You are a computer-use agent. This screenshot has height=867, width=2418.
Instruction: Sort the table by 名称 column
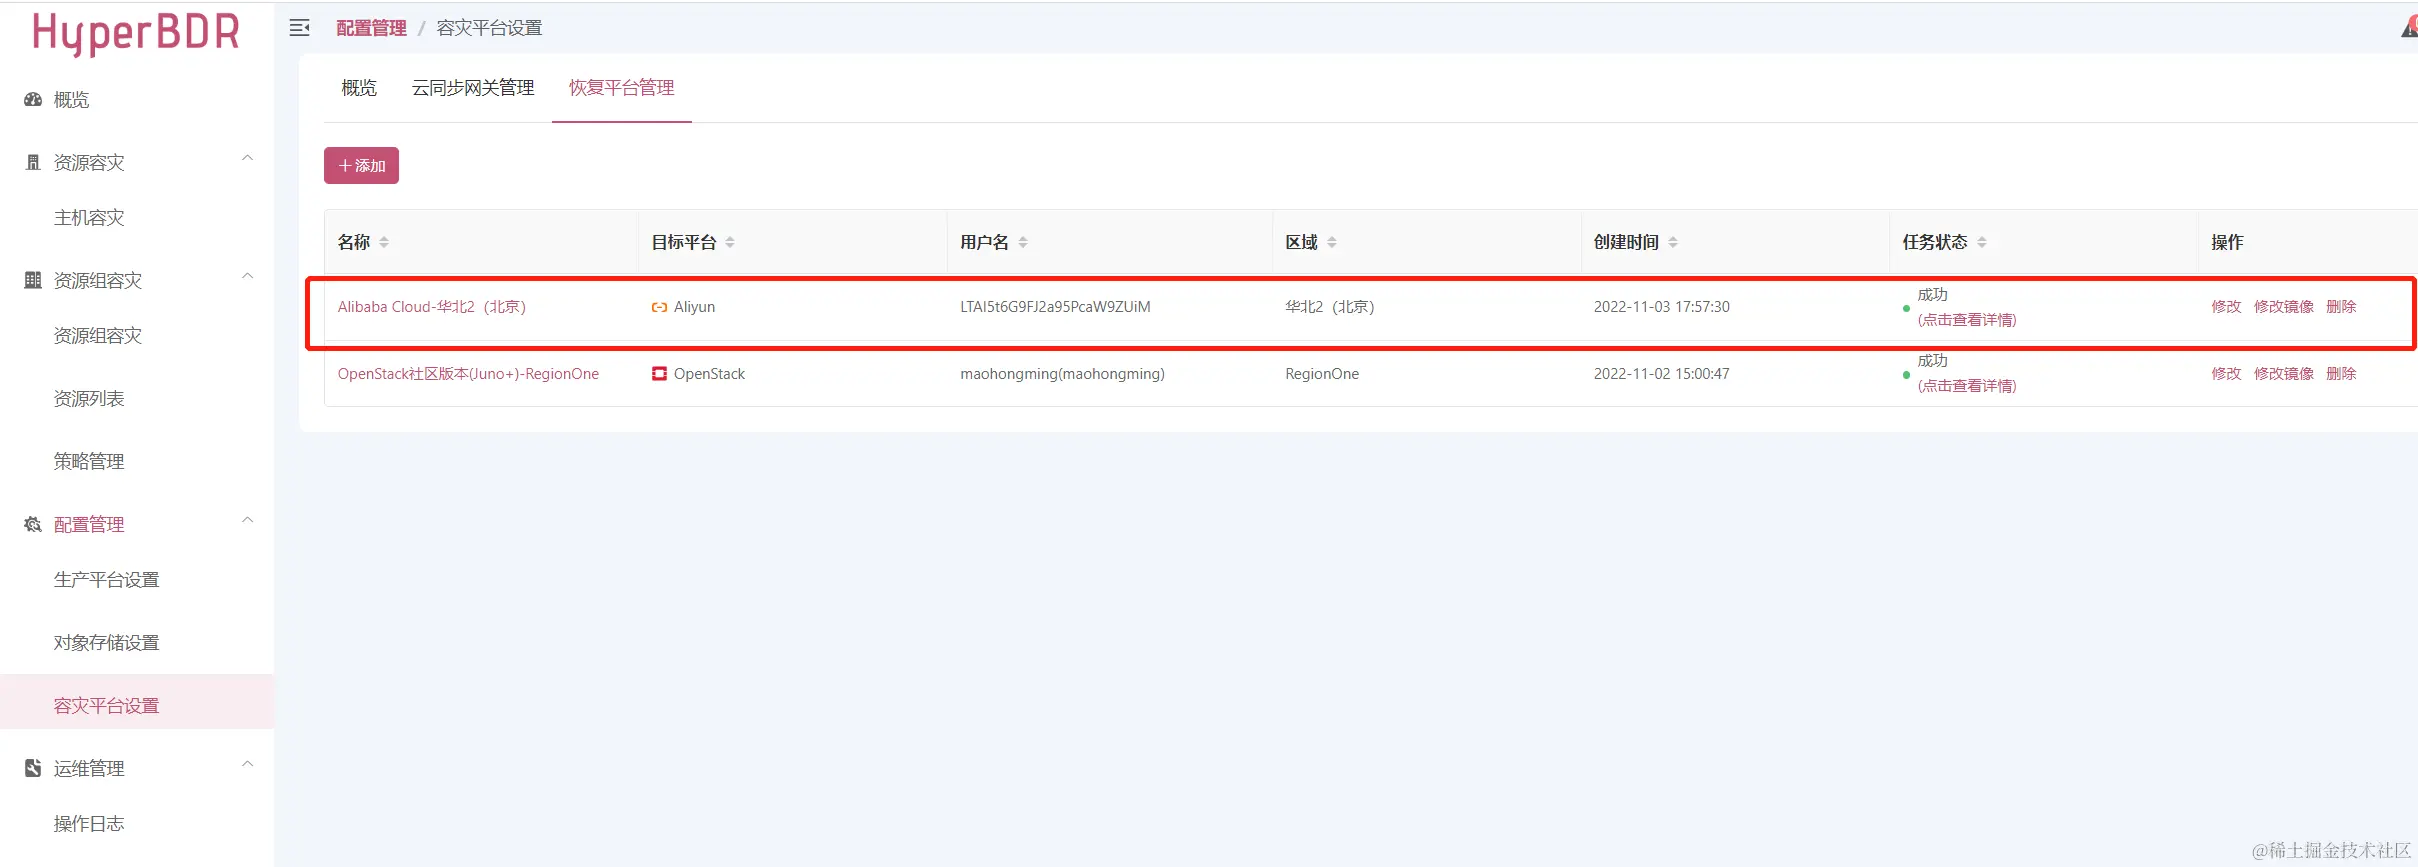tap(384, 242)
